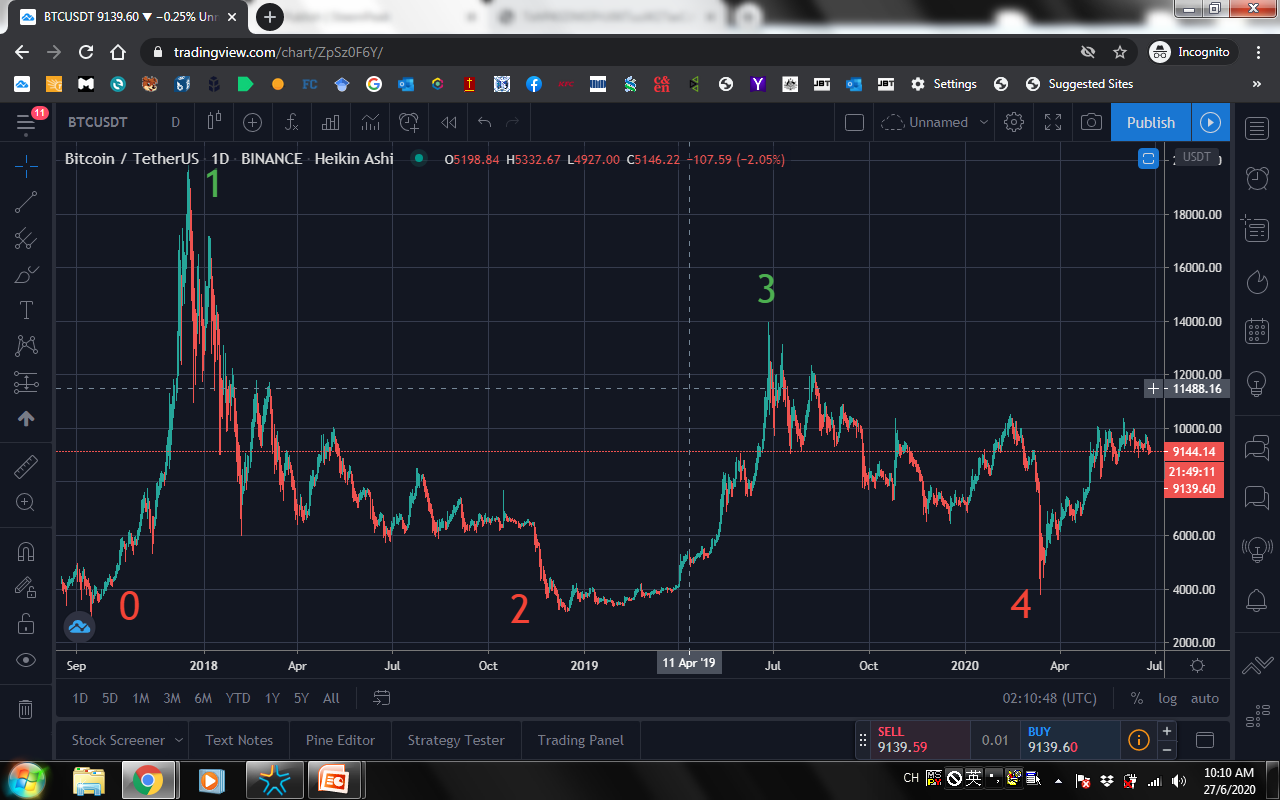1280x800 pixels.
Task: Take a chart snapshot with camera icon
Action: pos(1091,122)
